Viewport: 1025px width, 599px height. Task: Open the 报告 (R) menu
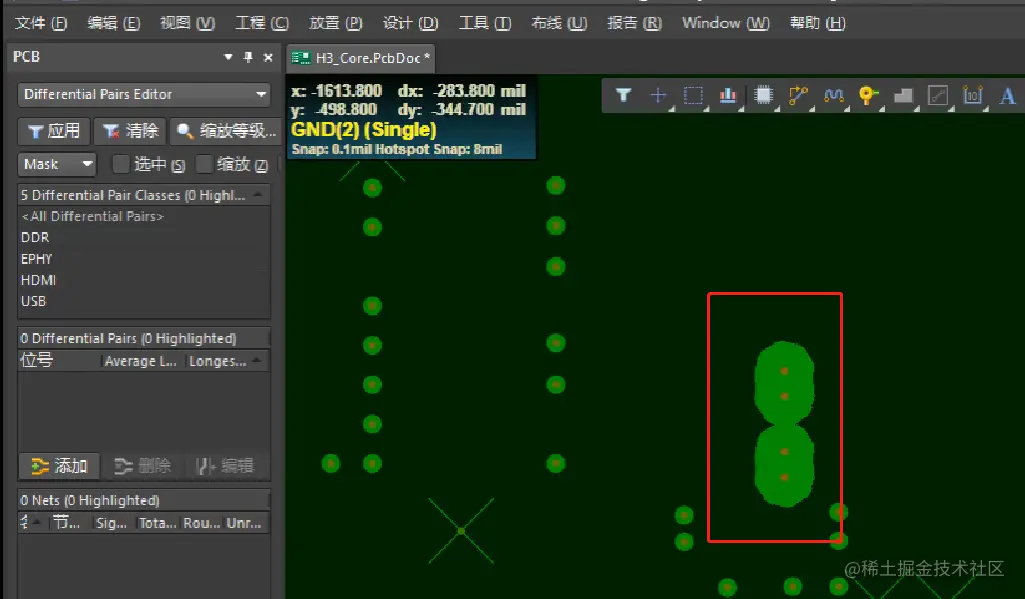[x=634, y=24]
